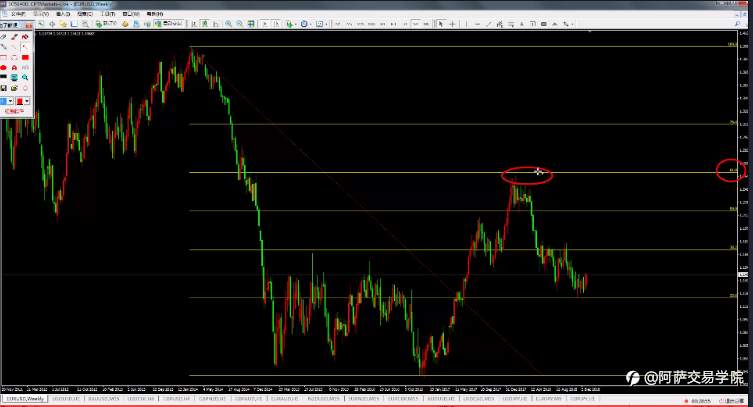Open the 窗口 (Window) menu
Screen dimensions: 753x407
click(131, 14)
